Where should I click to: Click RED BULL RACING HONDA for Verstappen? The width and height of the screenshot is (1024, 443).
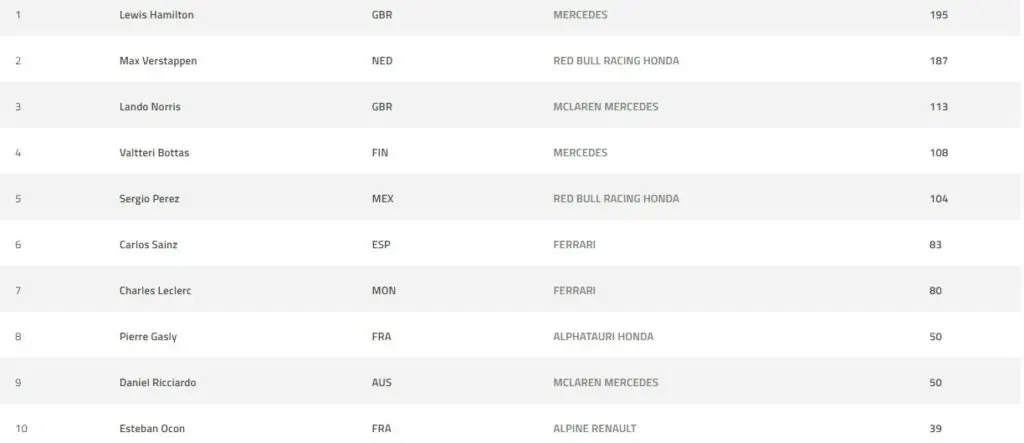[616, 61]
